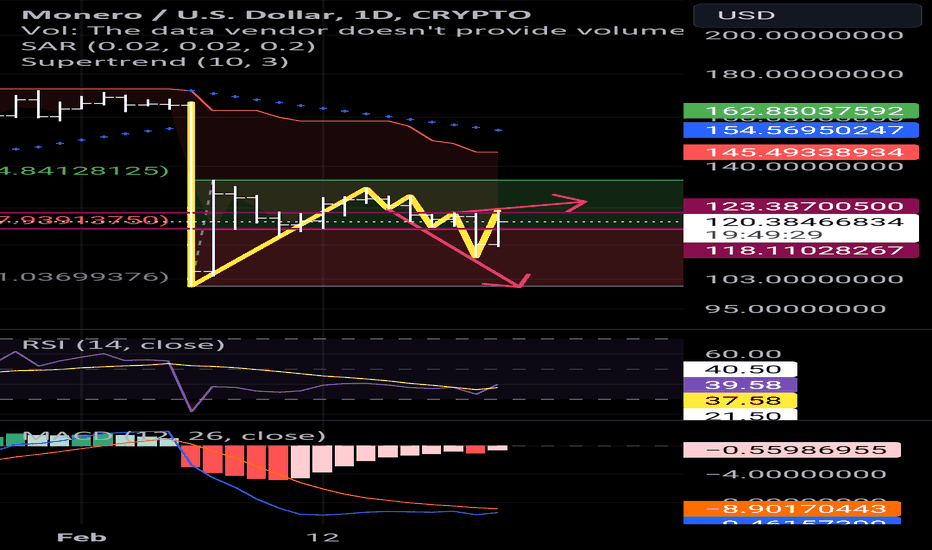This screenshot has height=550, width=932.
Task: Click the 123.38700500 price level label
Action: [801, 206]
